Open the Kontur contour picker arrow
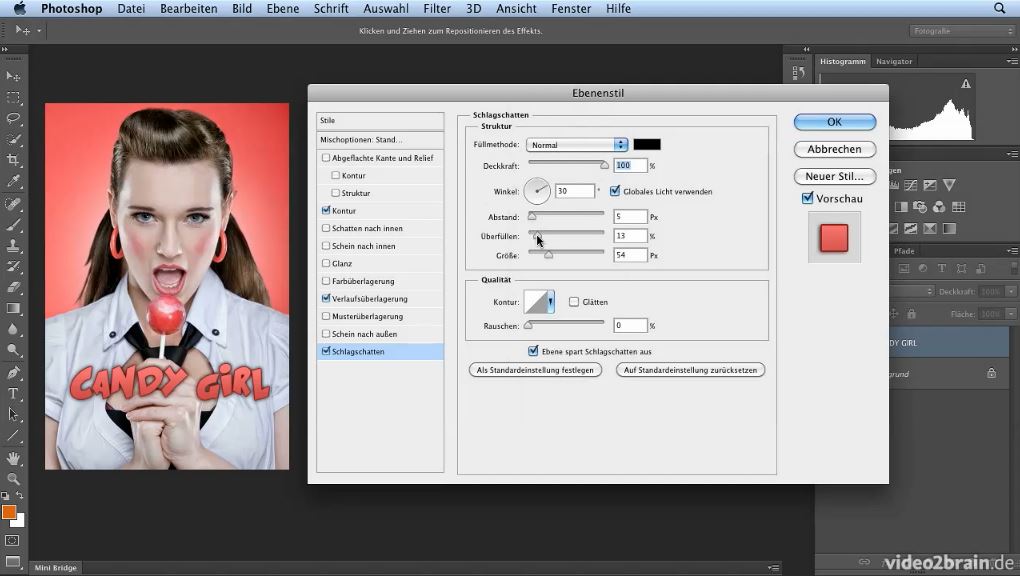The height and width of the screenshot is (576, 1020). (x=551, y=302)
